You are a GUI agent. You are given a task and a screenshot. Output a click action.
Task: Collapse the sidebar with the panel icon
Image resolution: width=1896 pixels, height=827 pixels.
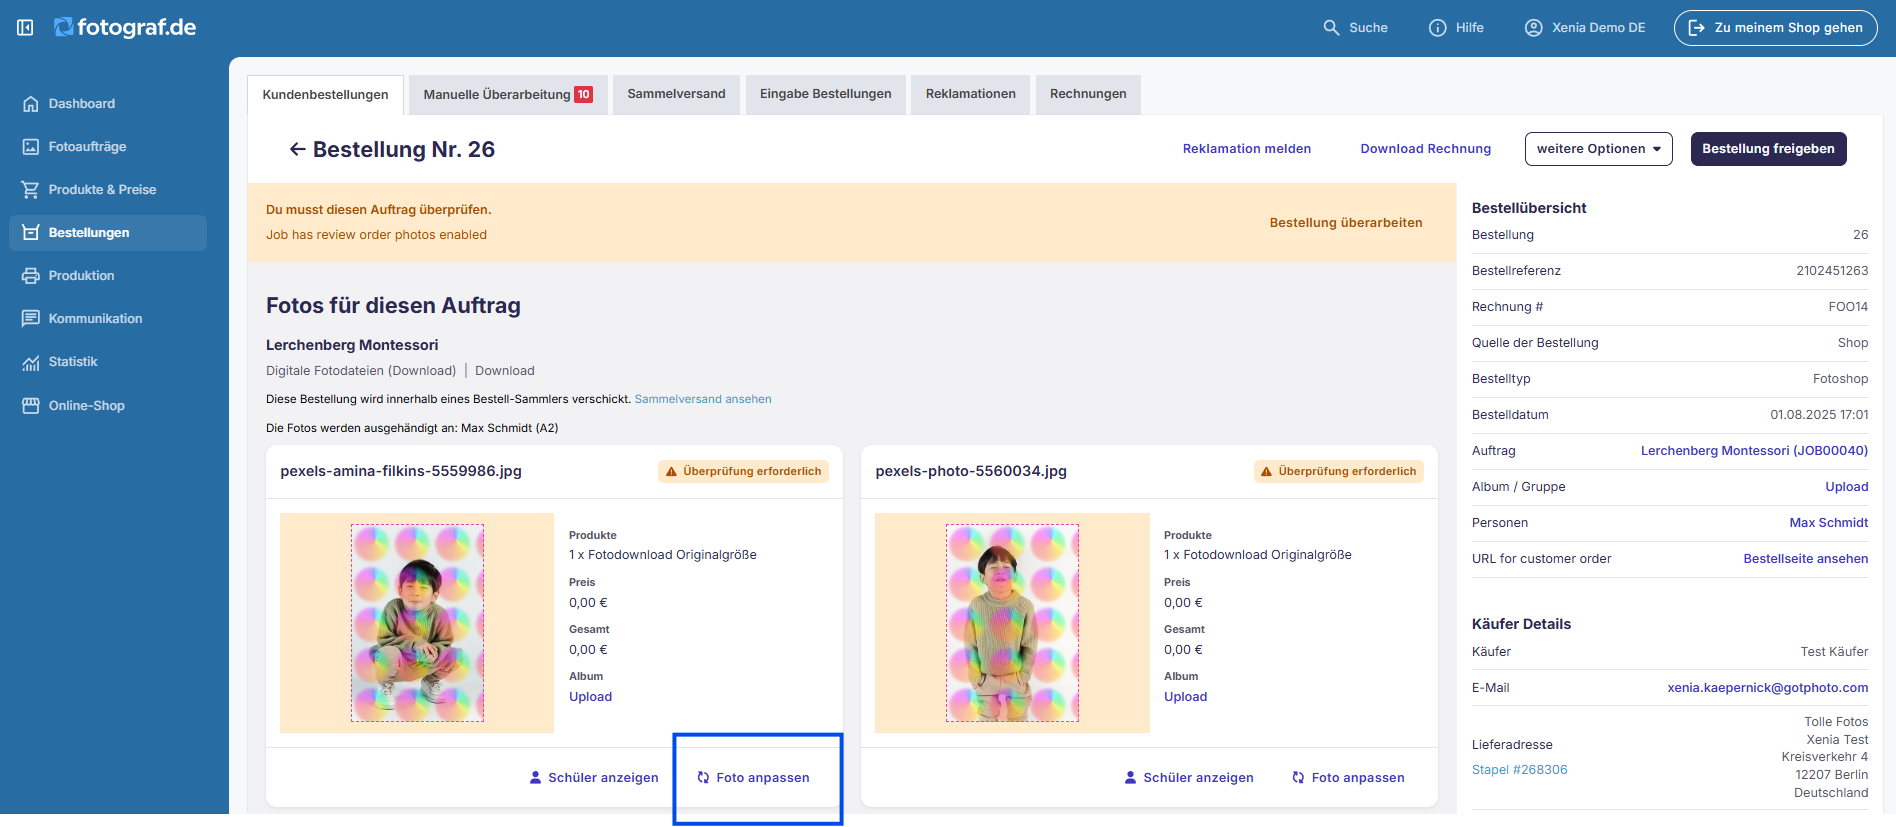point(25,28)
